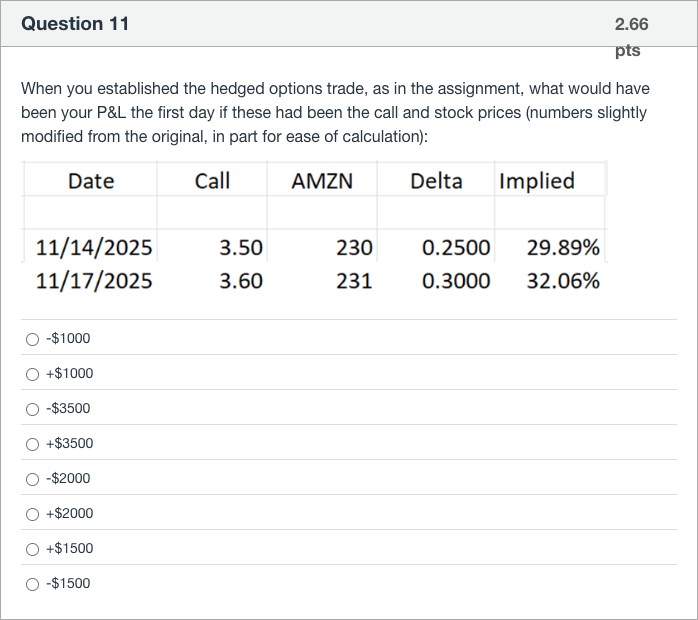Mark -$2000 as the answer

click(33, 479)
